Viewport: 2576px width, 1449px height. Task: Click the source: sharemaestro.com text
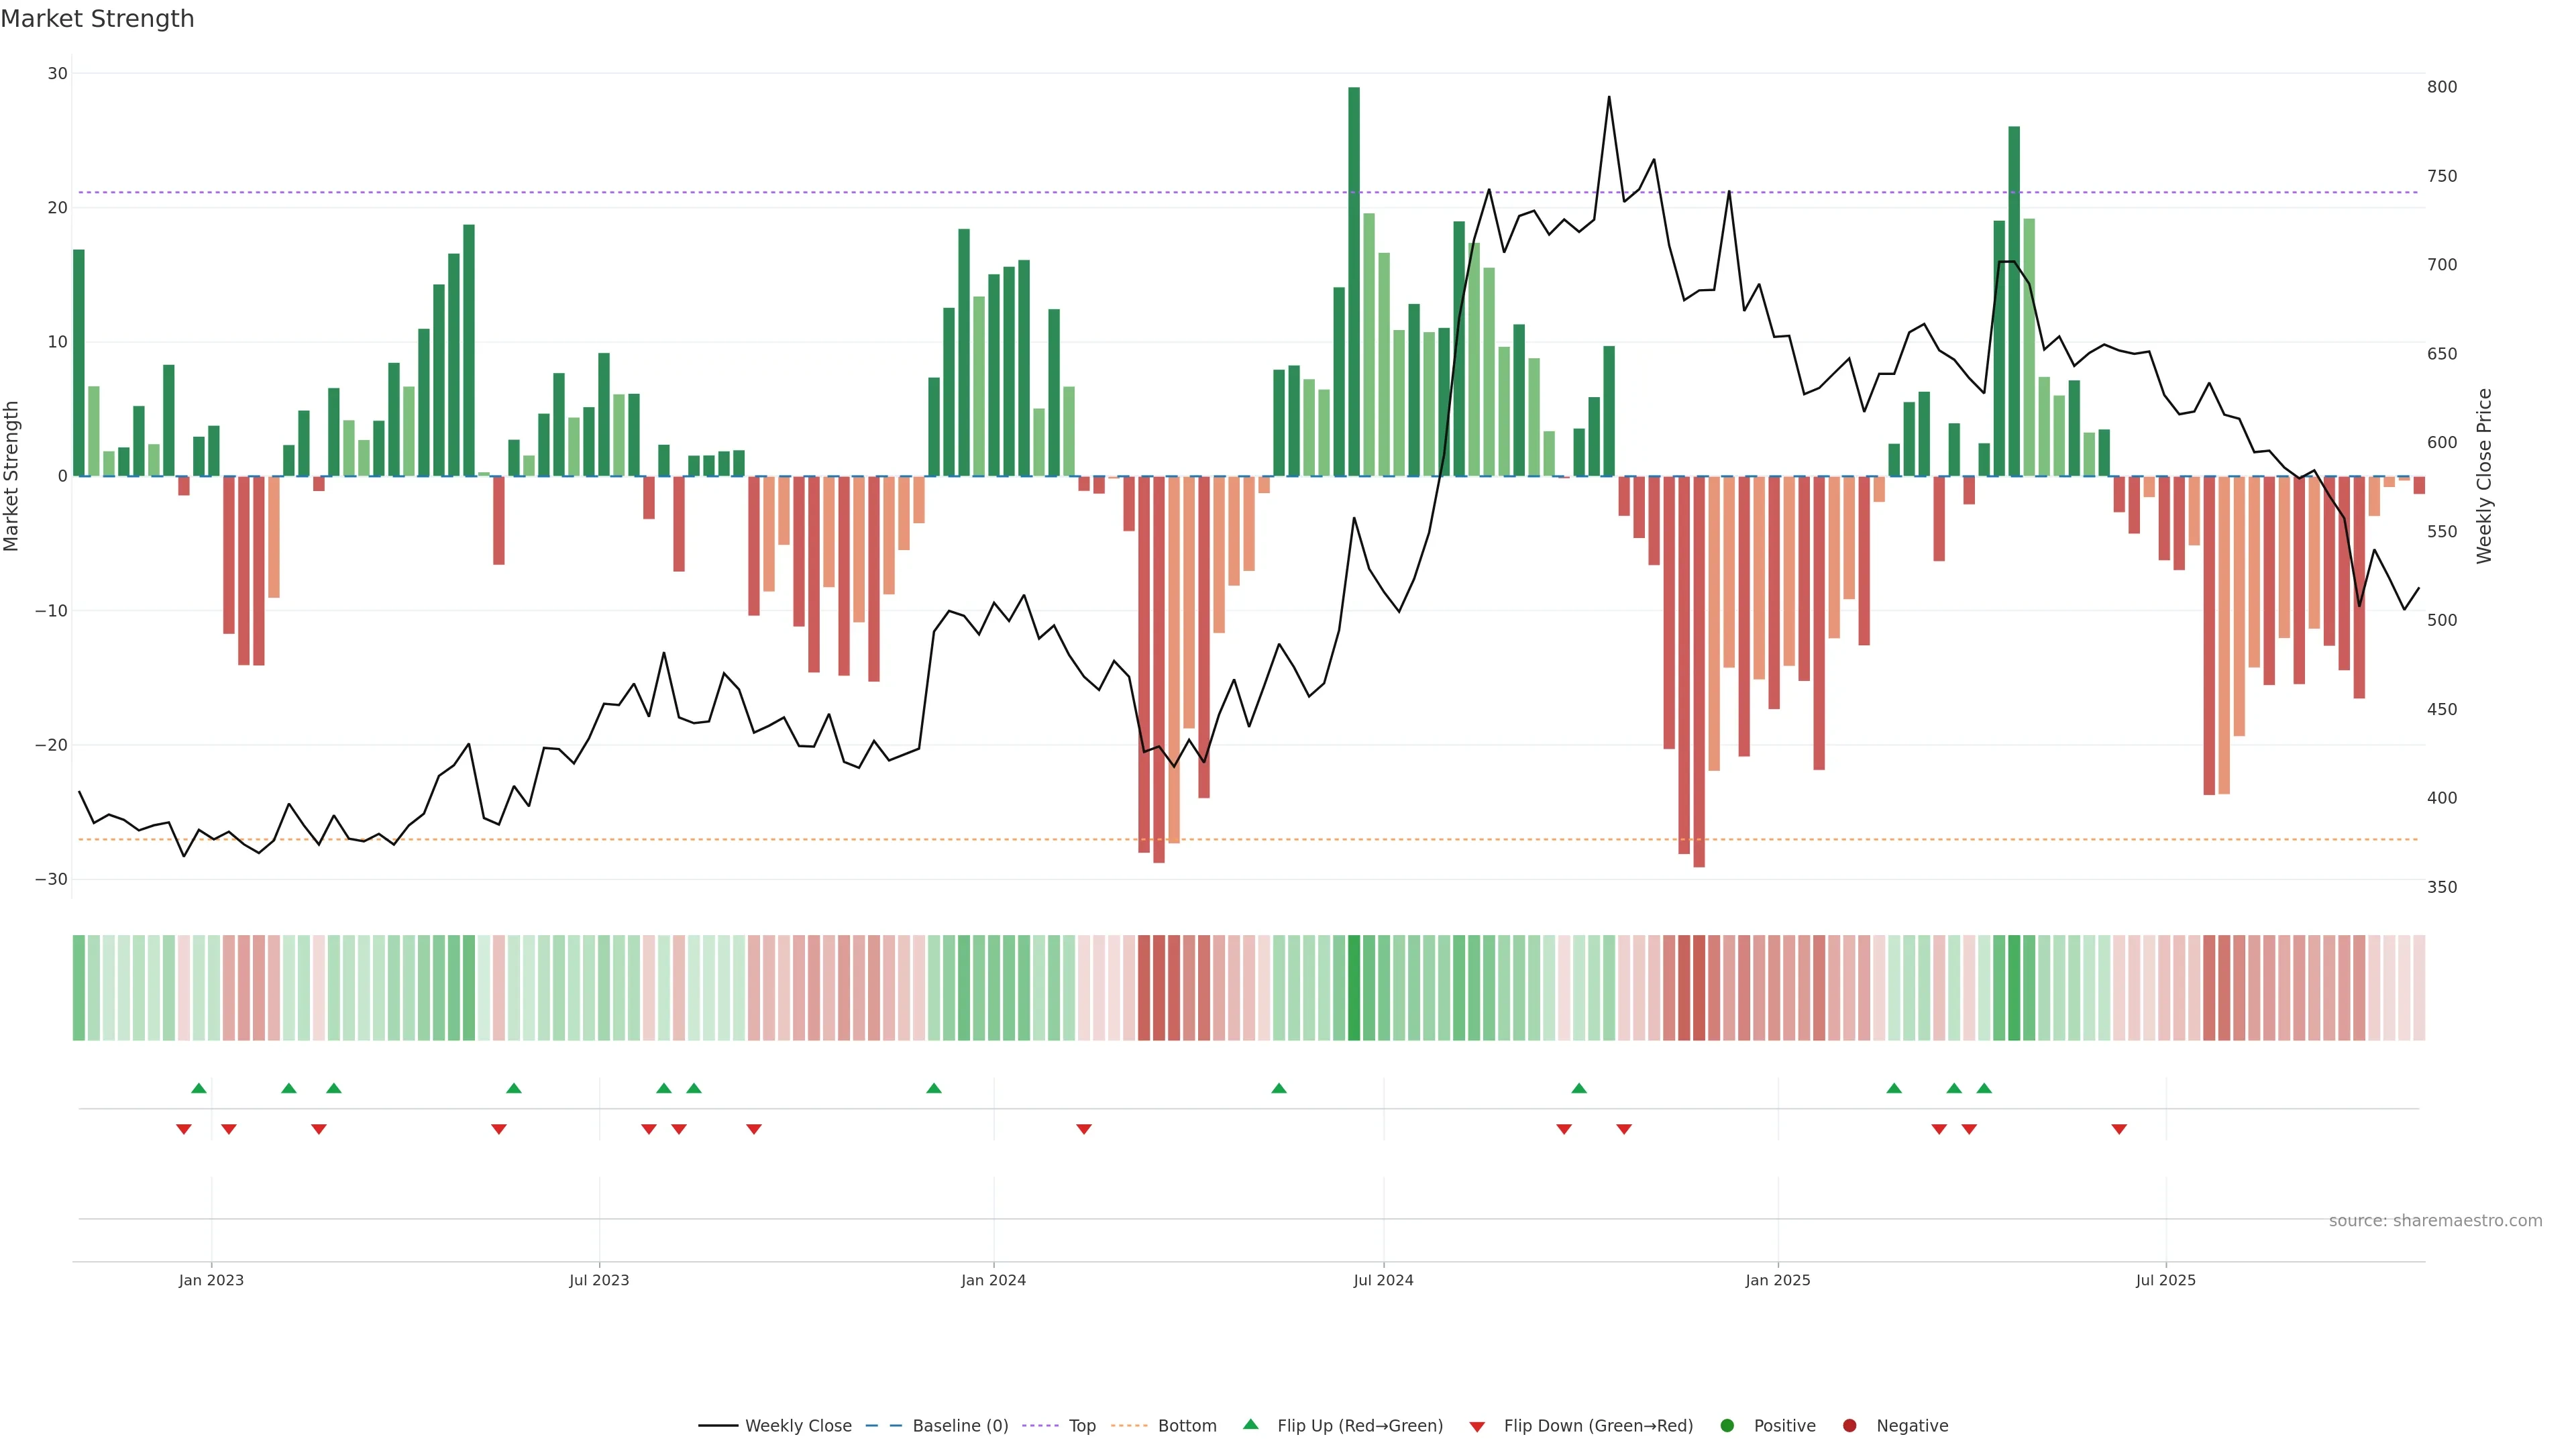tap(2435, 1221)
